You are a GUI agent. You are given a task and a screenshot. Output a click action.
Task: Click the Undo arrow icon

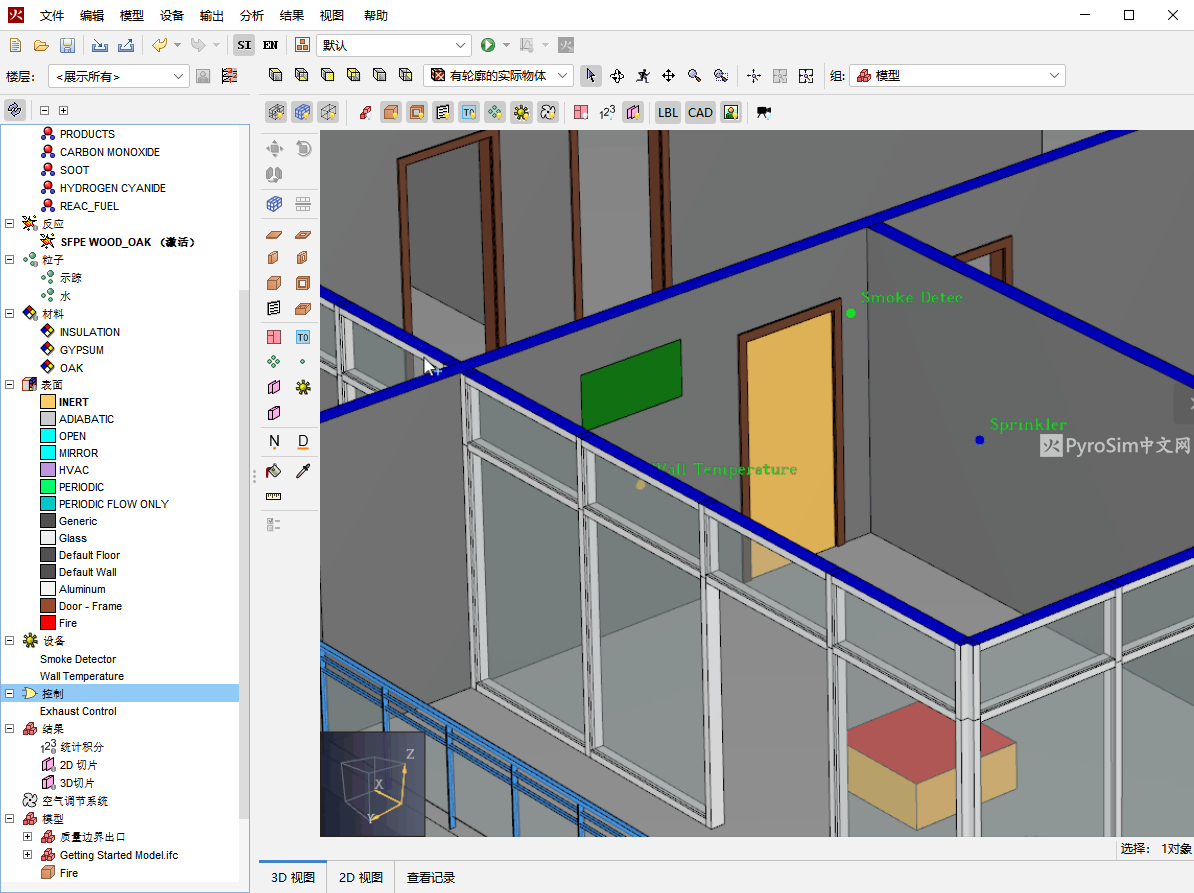click(159, 46)
